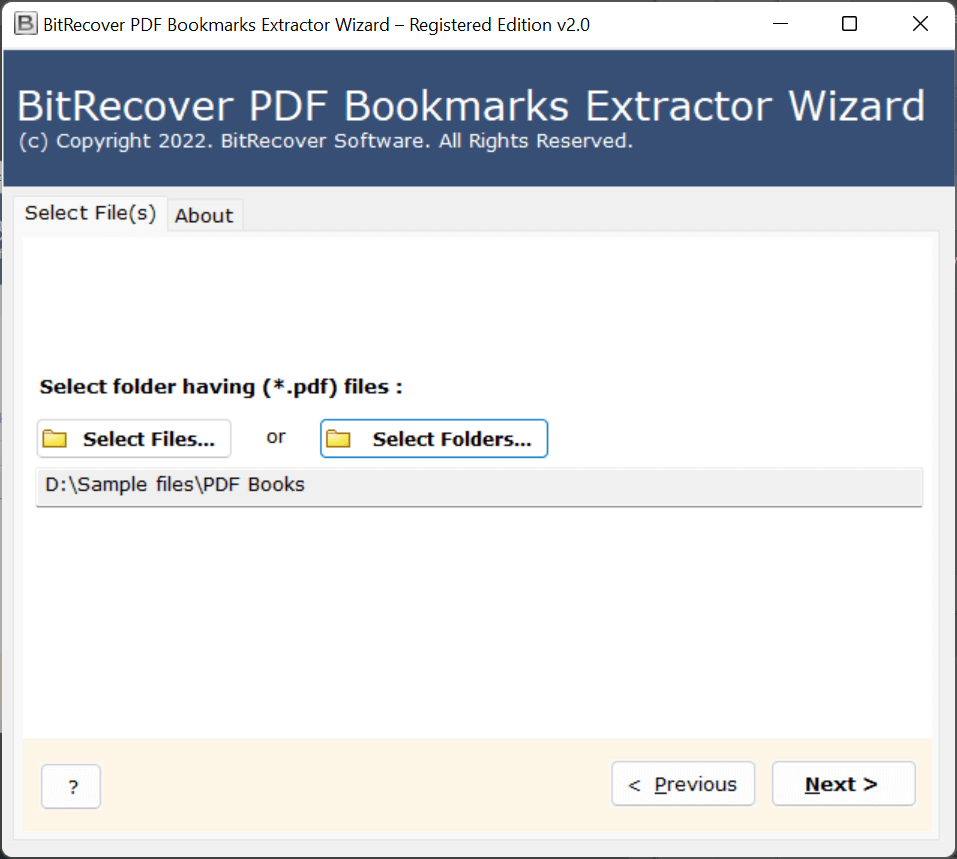Click the empty white area below path field
Screen dimensions: 957x859
pyautogui.click(x=478, y=620)
